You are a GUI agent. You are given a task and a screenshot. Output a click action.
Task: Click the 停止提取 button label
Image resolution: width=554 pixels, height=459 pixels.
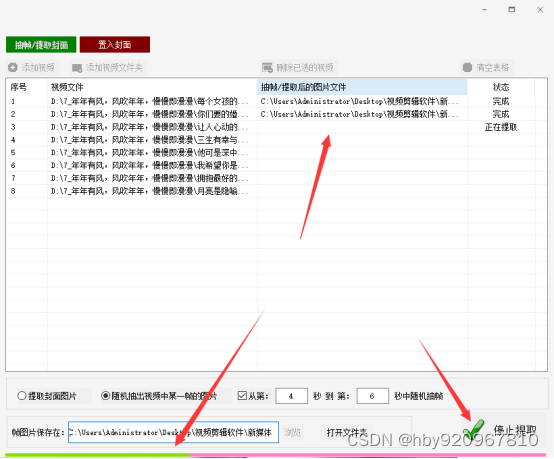pyautogui.click(x=515, y=430)
